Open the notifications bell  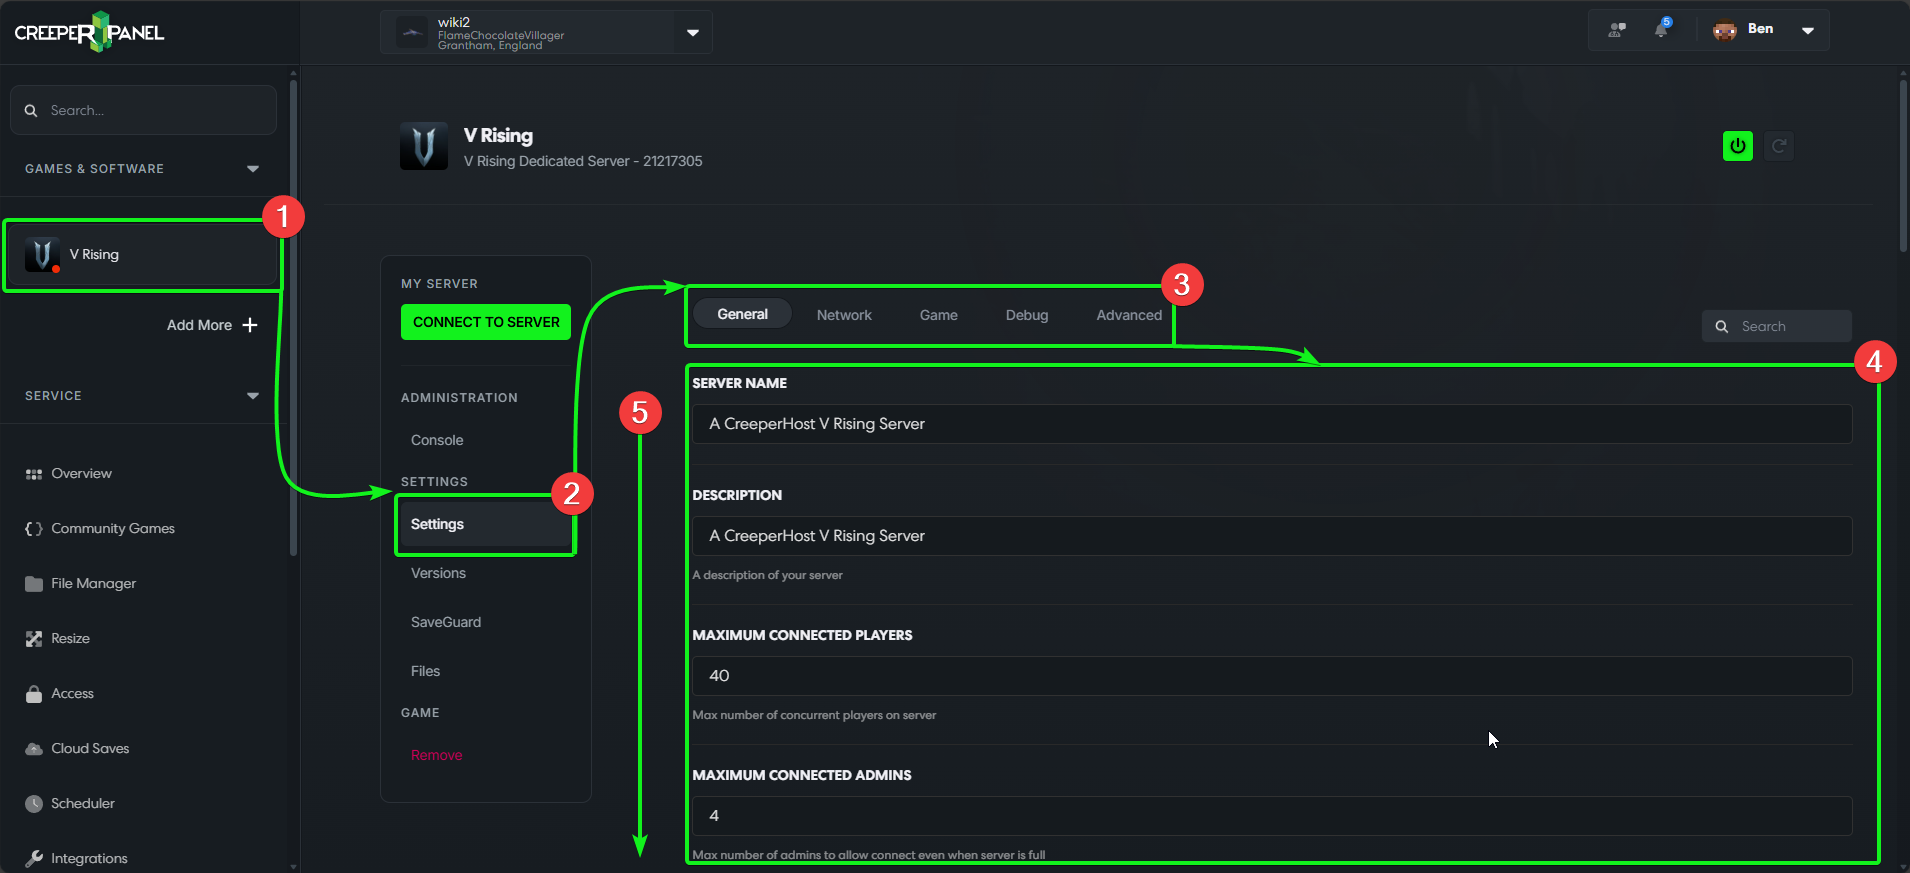click(1662, 29)
